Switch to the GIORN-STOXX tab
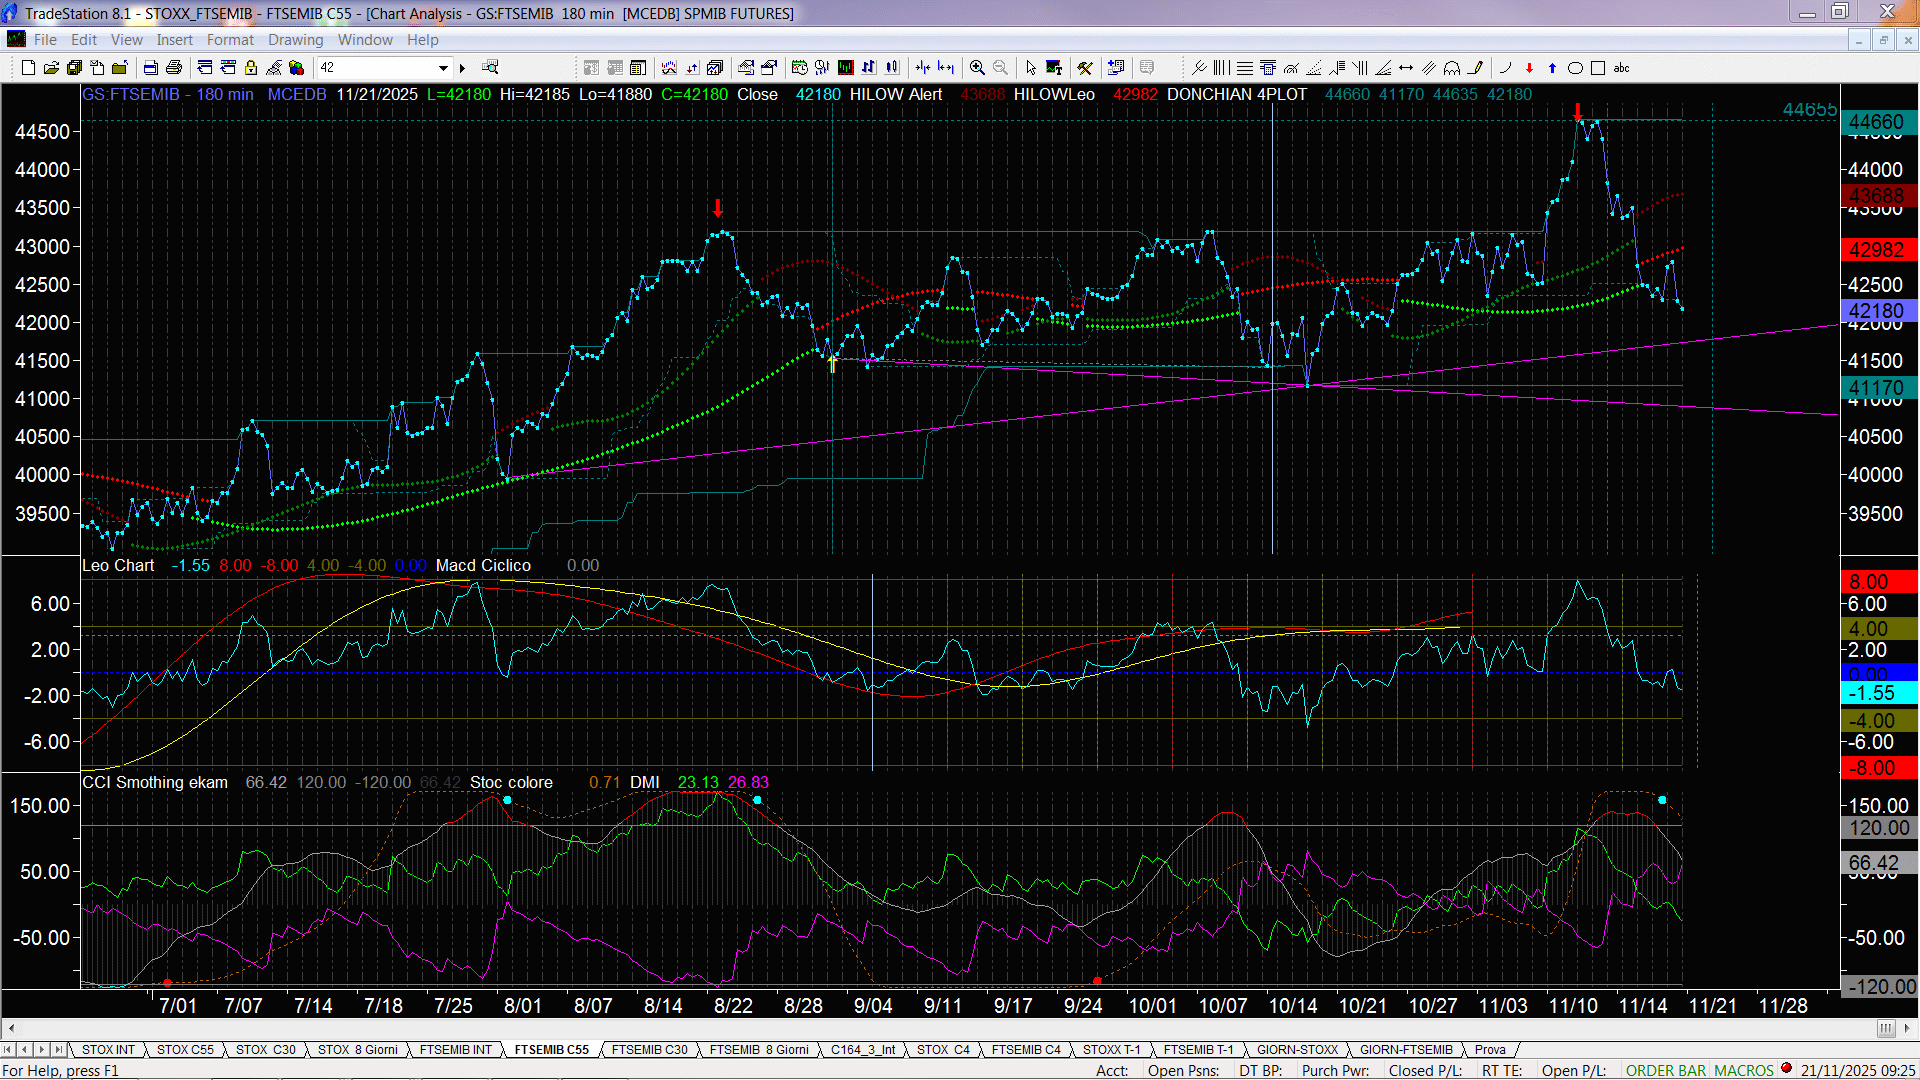 pyautogui.click(x=1297, y=1049)
